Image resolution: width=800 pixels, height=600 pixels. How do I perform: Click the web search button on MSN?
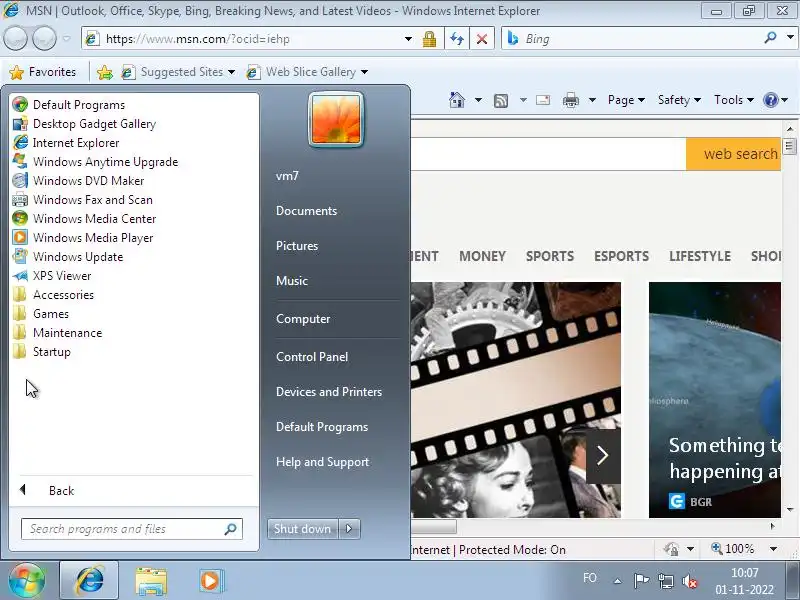[734, 154]
